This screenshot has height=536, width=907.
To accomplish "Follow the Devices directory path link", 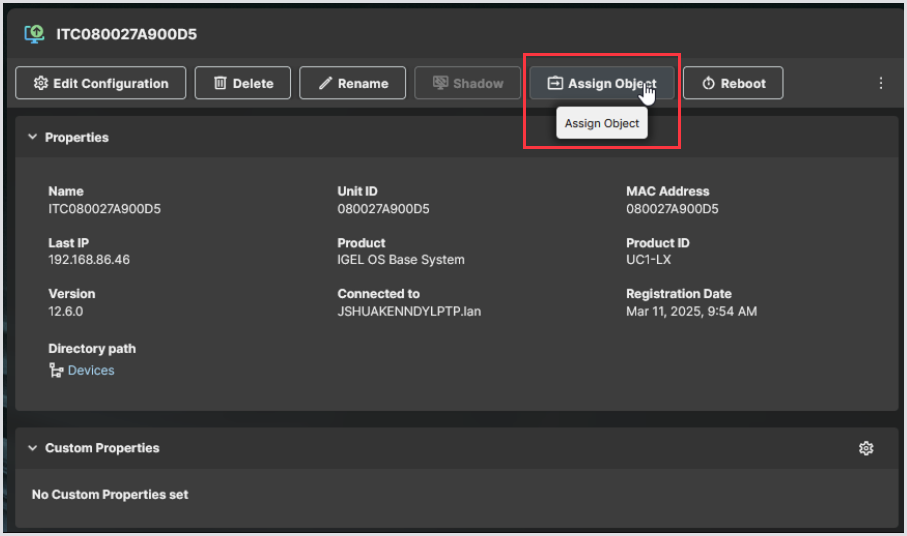I will [x=91, y=371].
